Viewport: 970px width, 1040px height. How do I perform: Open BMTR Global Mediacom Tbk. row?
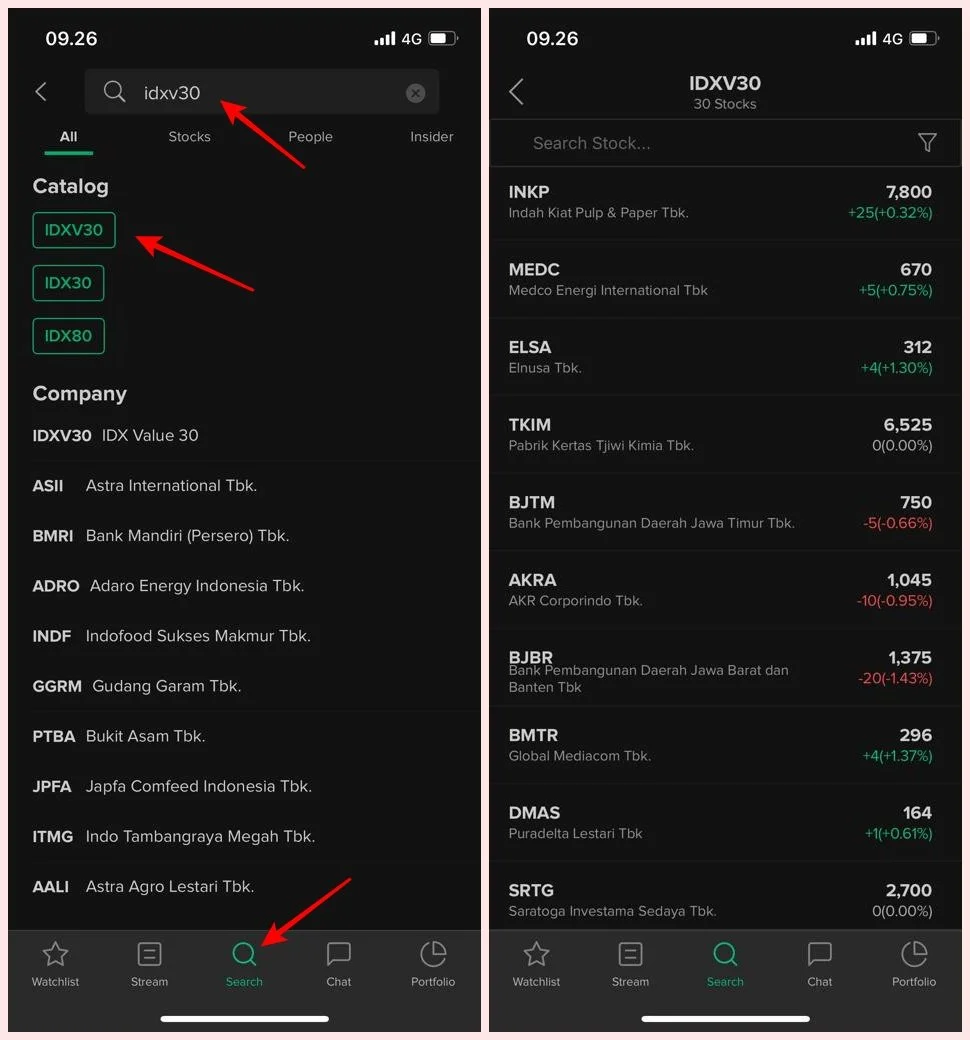725,746
